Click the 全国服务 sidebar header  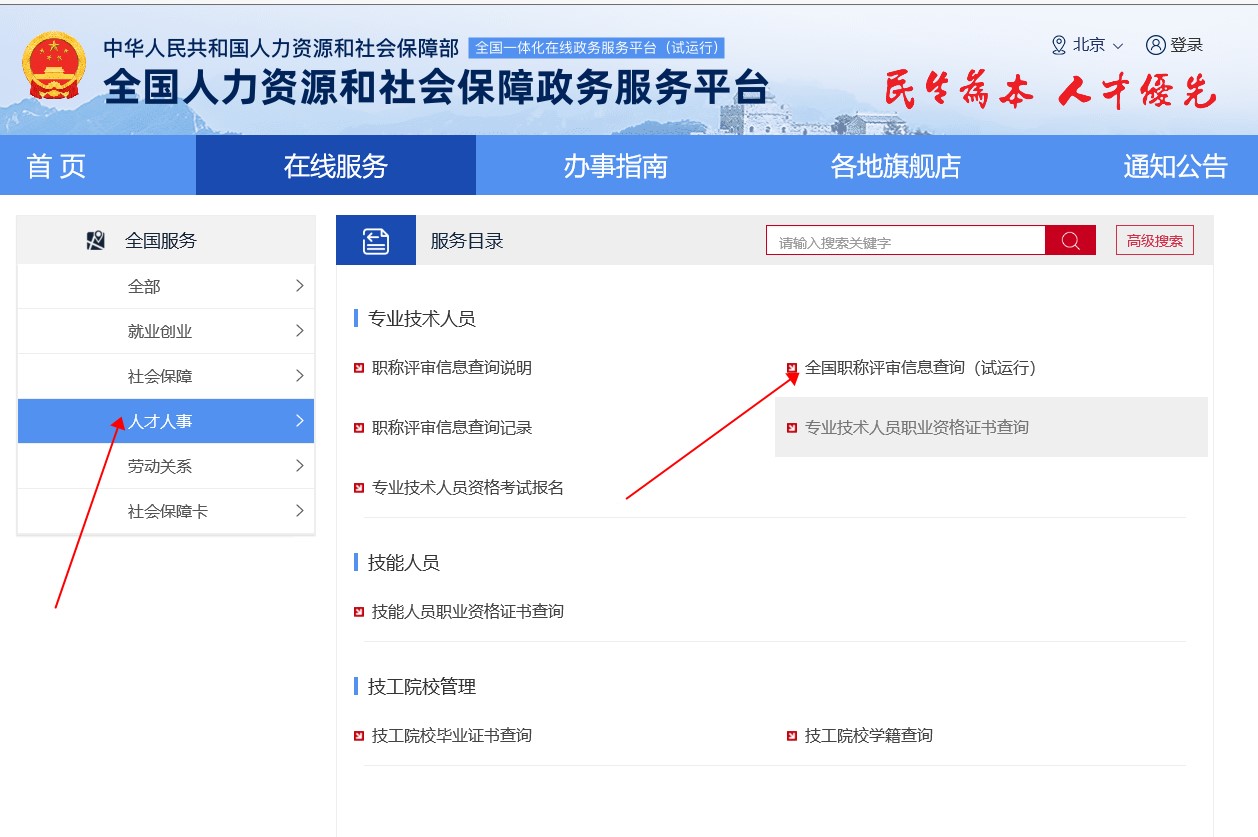tap(166, 240)
